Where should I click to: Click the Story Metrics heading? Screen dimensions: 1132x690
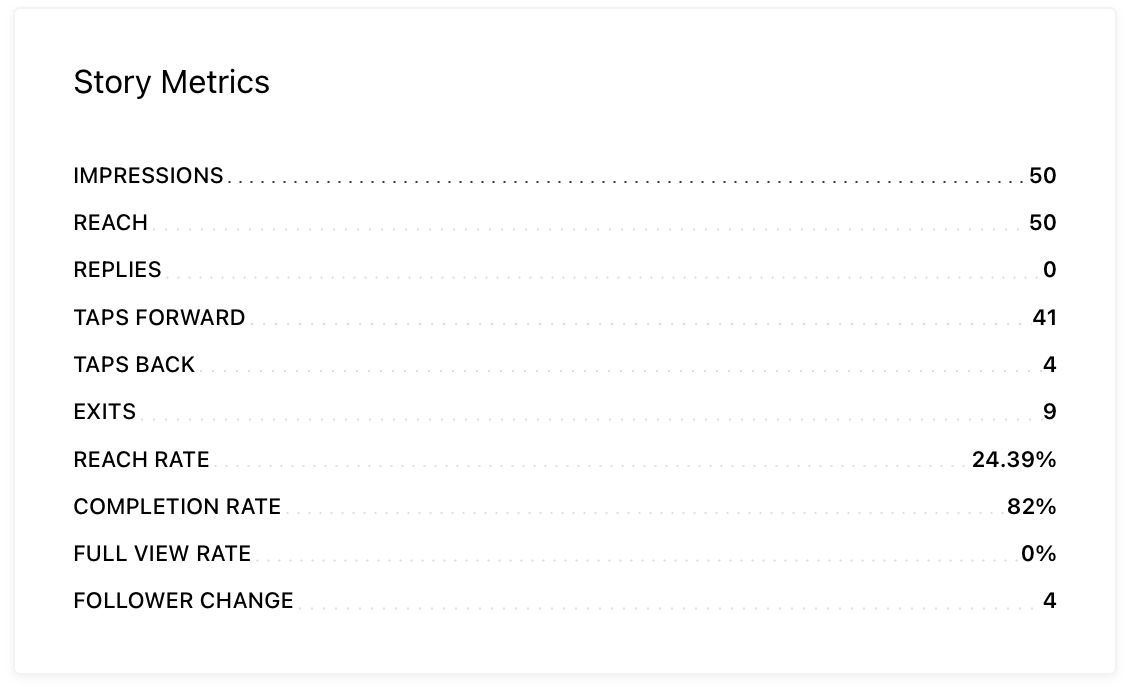pyautogui.click(x=172, y=82)
